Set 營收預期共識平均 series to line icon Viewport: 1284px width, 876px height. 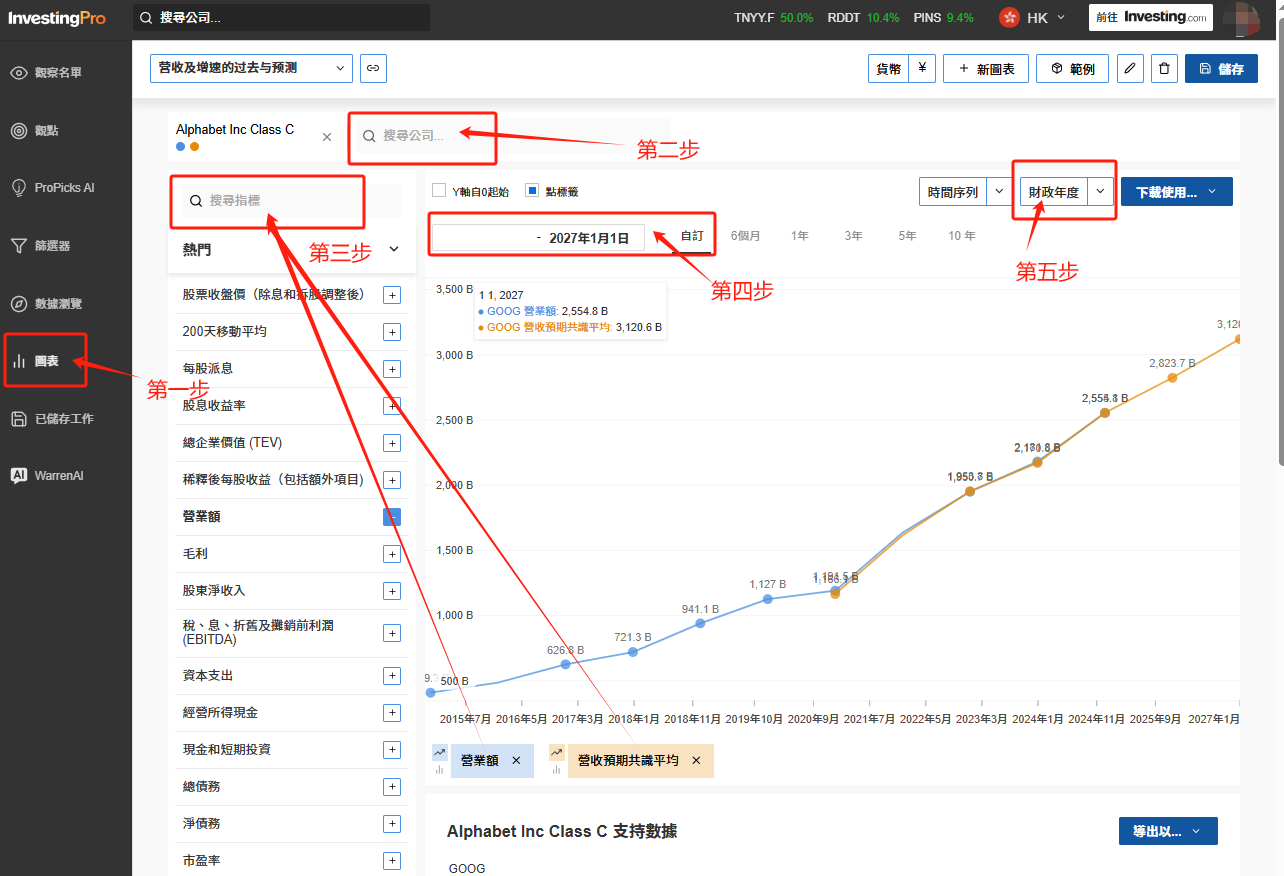[x=556, y=752]
